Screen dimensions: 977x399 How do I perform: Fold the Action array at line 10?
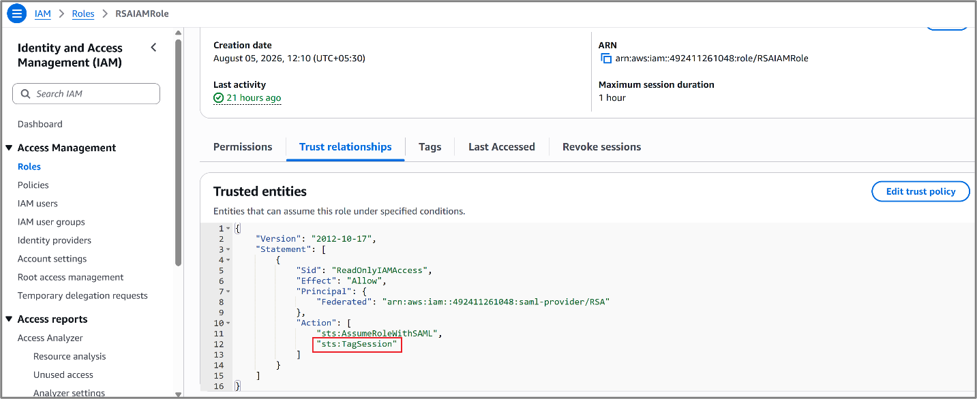(x=229, y=323)
